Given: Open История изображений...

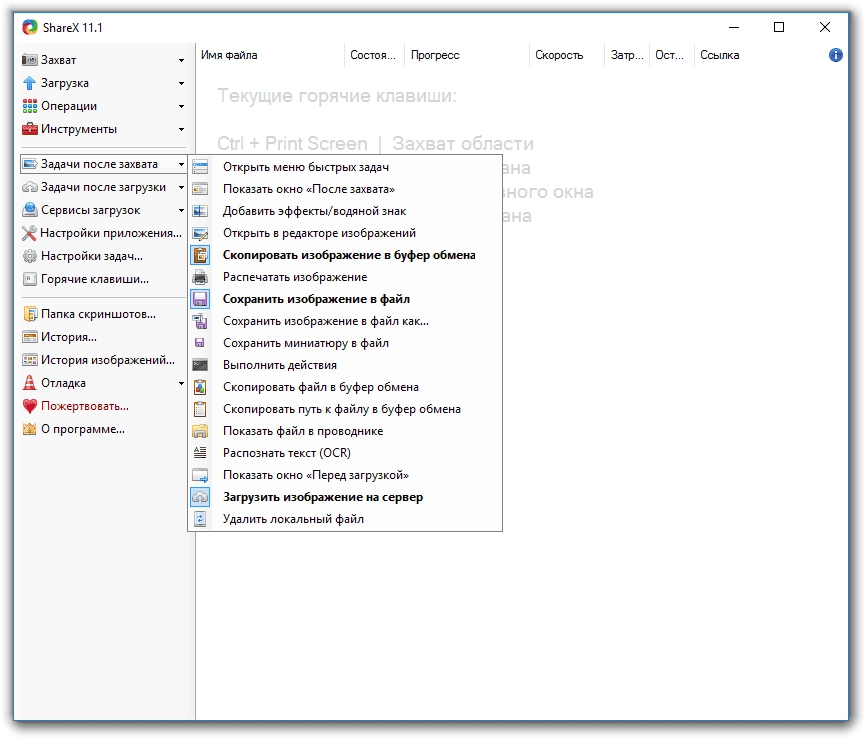Looking at the screenshot, I should coord(103,360).
